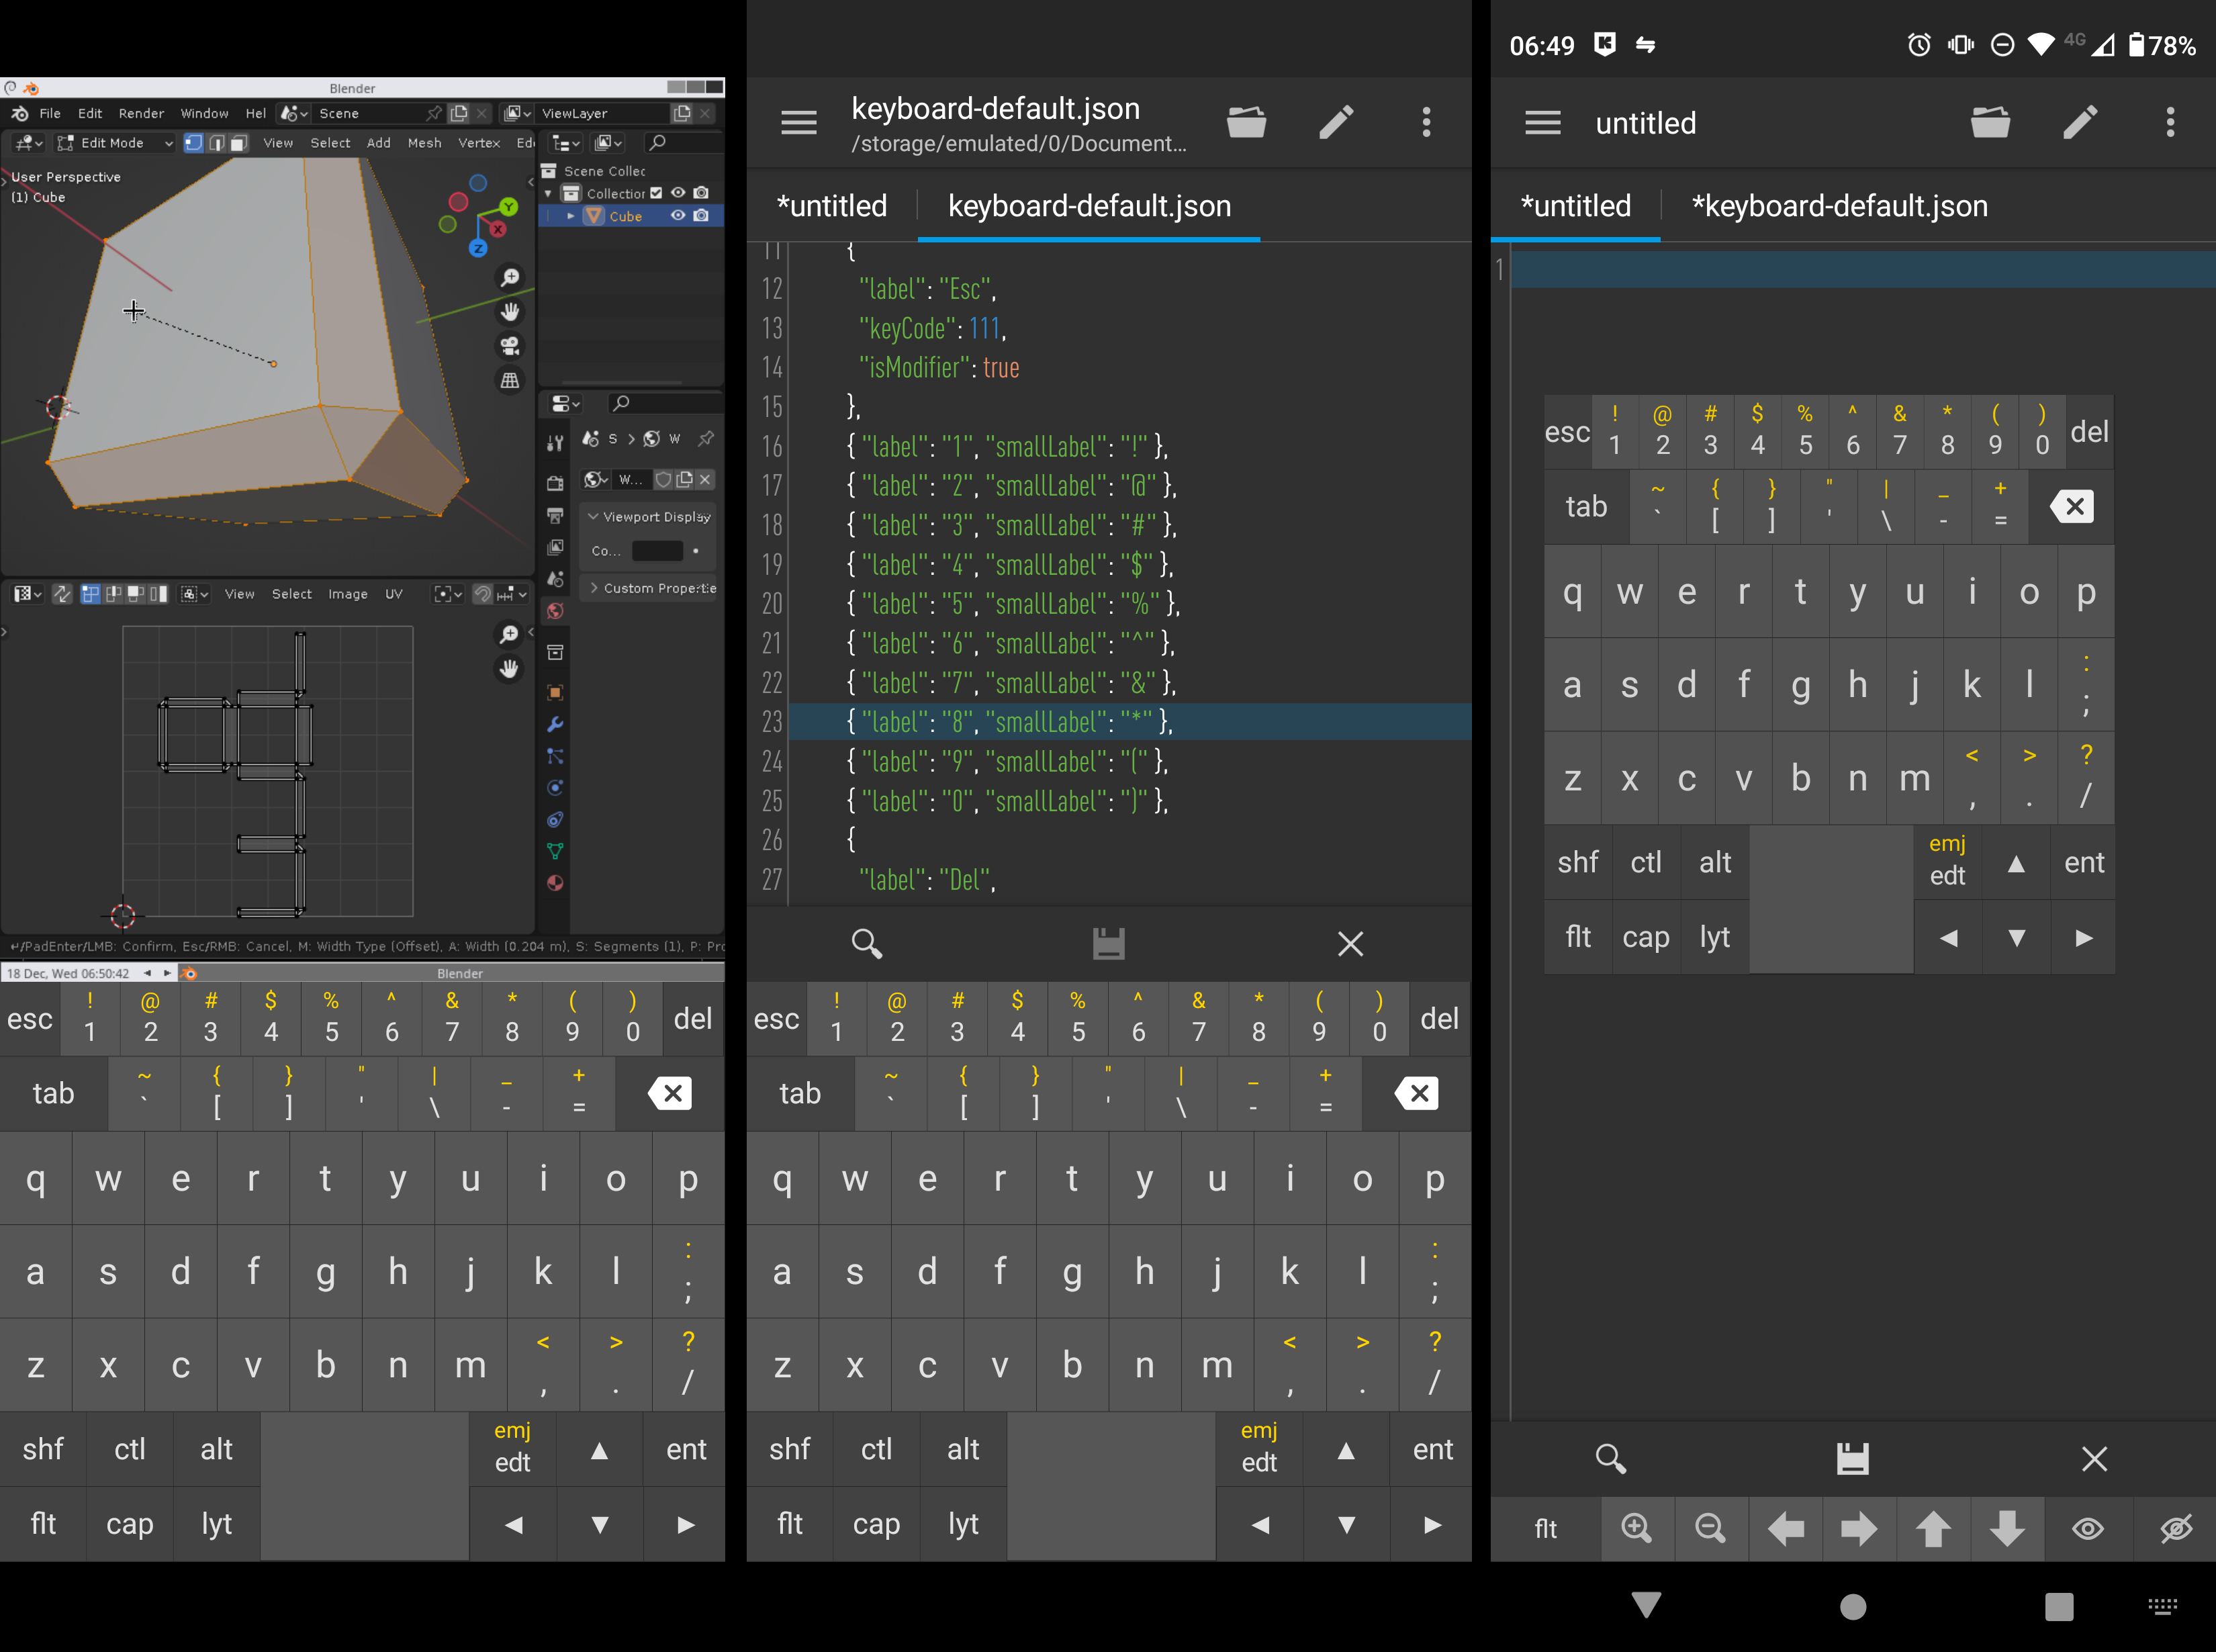This screenshot has height=1652, width=2216.
Task: Tap the ent key on the floating keyboard
Action: coord(2084,862)
